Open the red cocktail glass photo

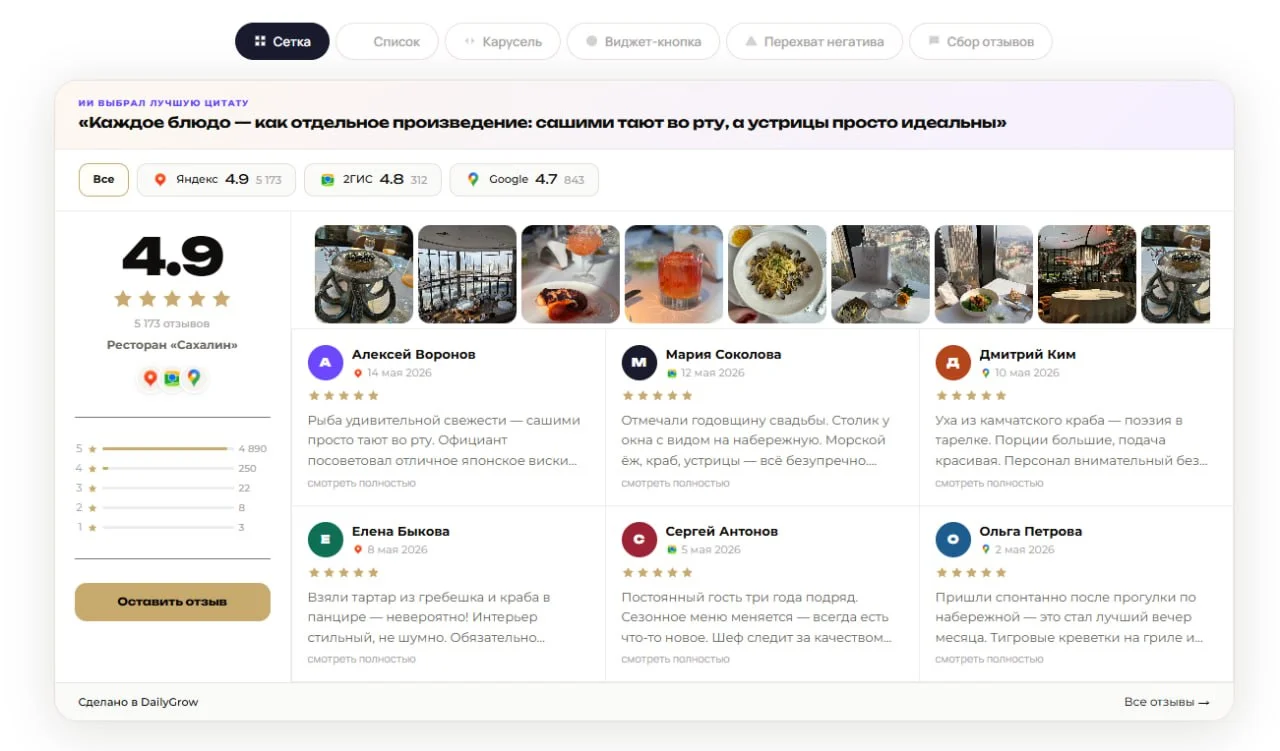pyautogui.click(x=674, y=274)
